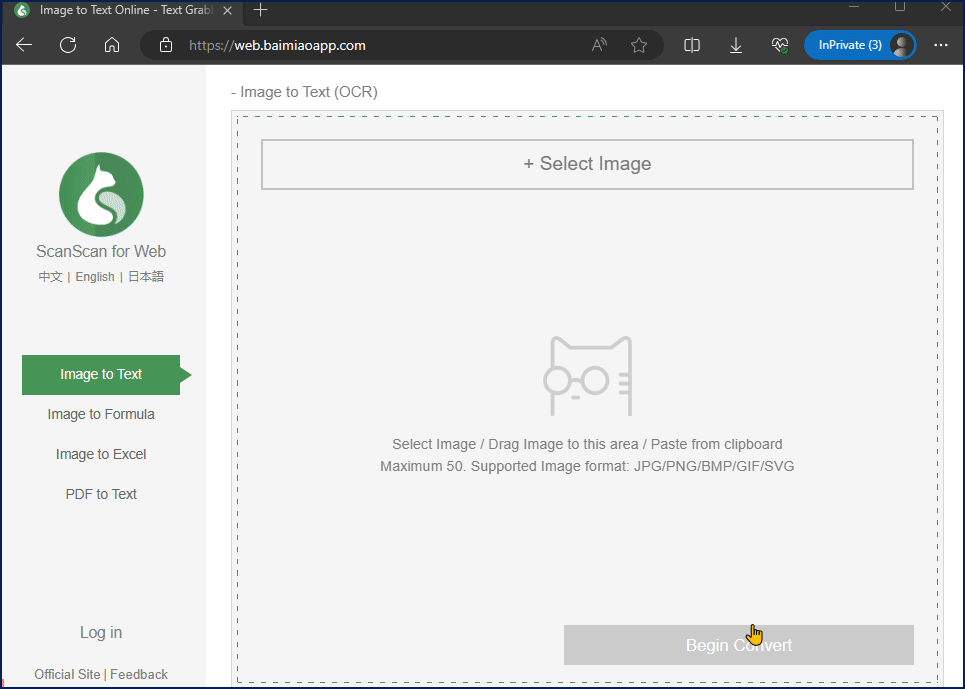The height and width of the screenshot is (689, 965).
Task: Reload the page with refresh icon
Action: (68, 45)
